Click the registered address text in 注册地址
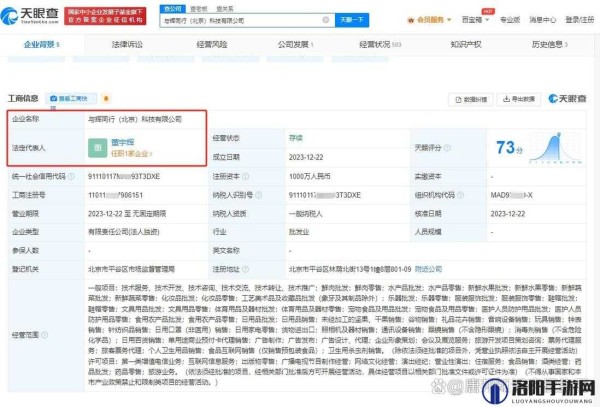 click(x=350, y=269)
